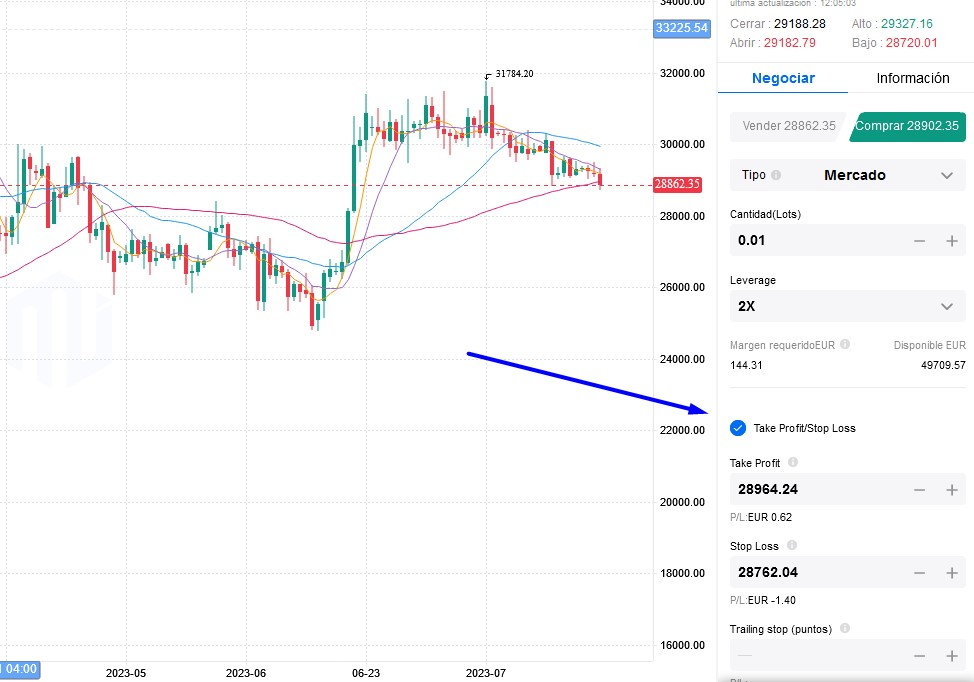The width and height of the screenshot is (974, 682).
Task: Open the Tipo Mercado dropdown
Action: pyautogui.click(x=847, y=175)
